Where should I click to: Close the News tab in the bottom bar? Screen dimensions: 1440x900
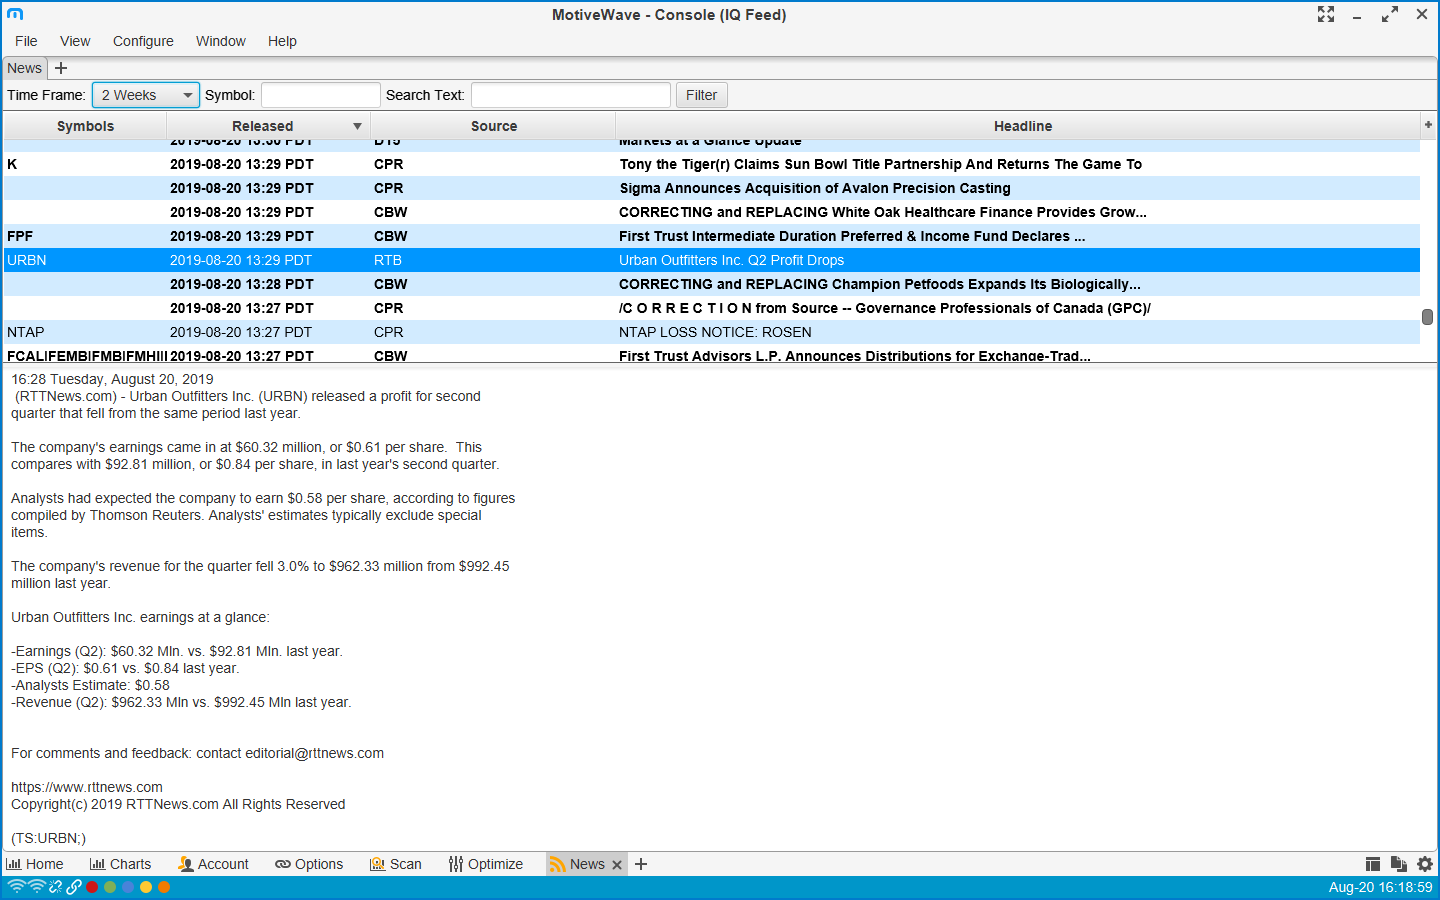[617, 865]
